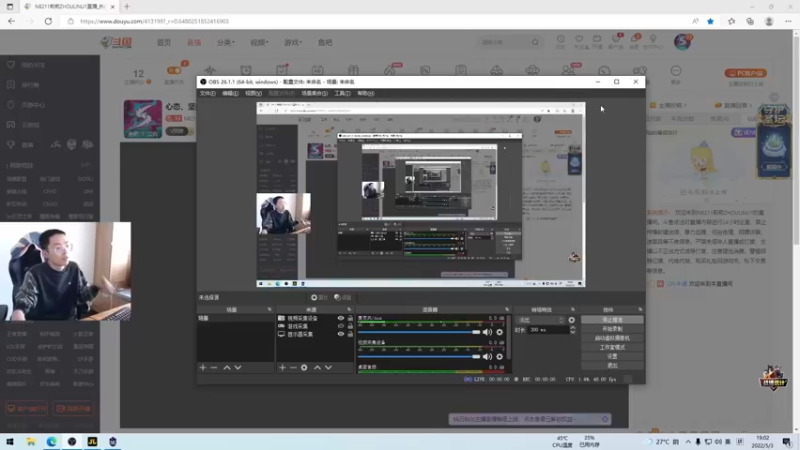Viewport: 800px width, 450px height.
Task: Add a new scene with the plus icon
Action: pos(203,367)
